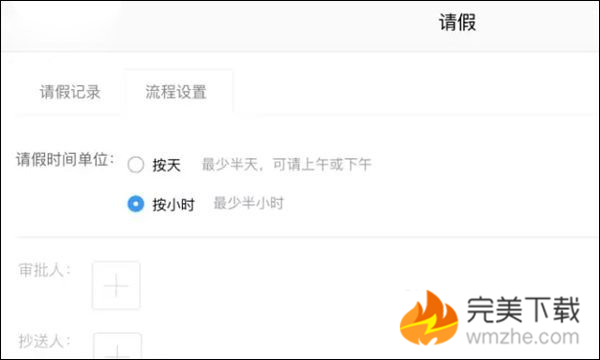This screenshot has height=360, width=600.
Task: Select the 按小时 radio button
Action: [136, 204]
